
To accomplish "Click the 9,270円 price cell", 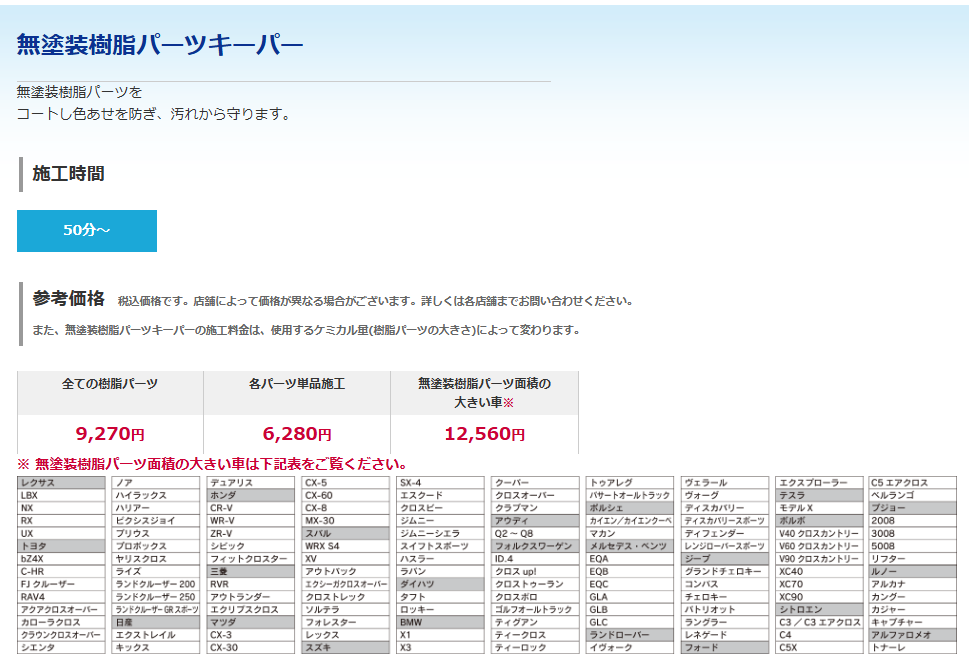I will (110, 434).
